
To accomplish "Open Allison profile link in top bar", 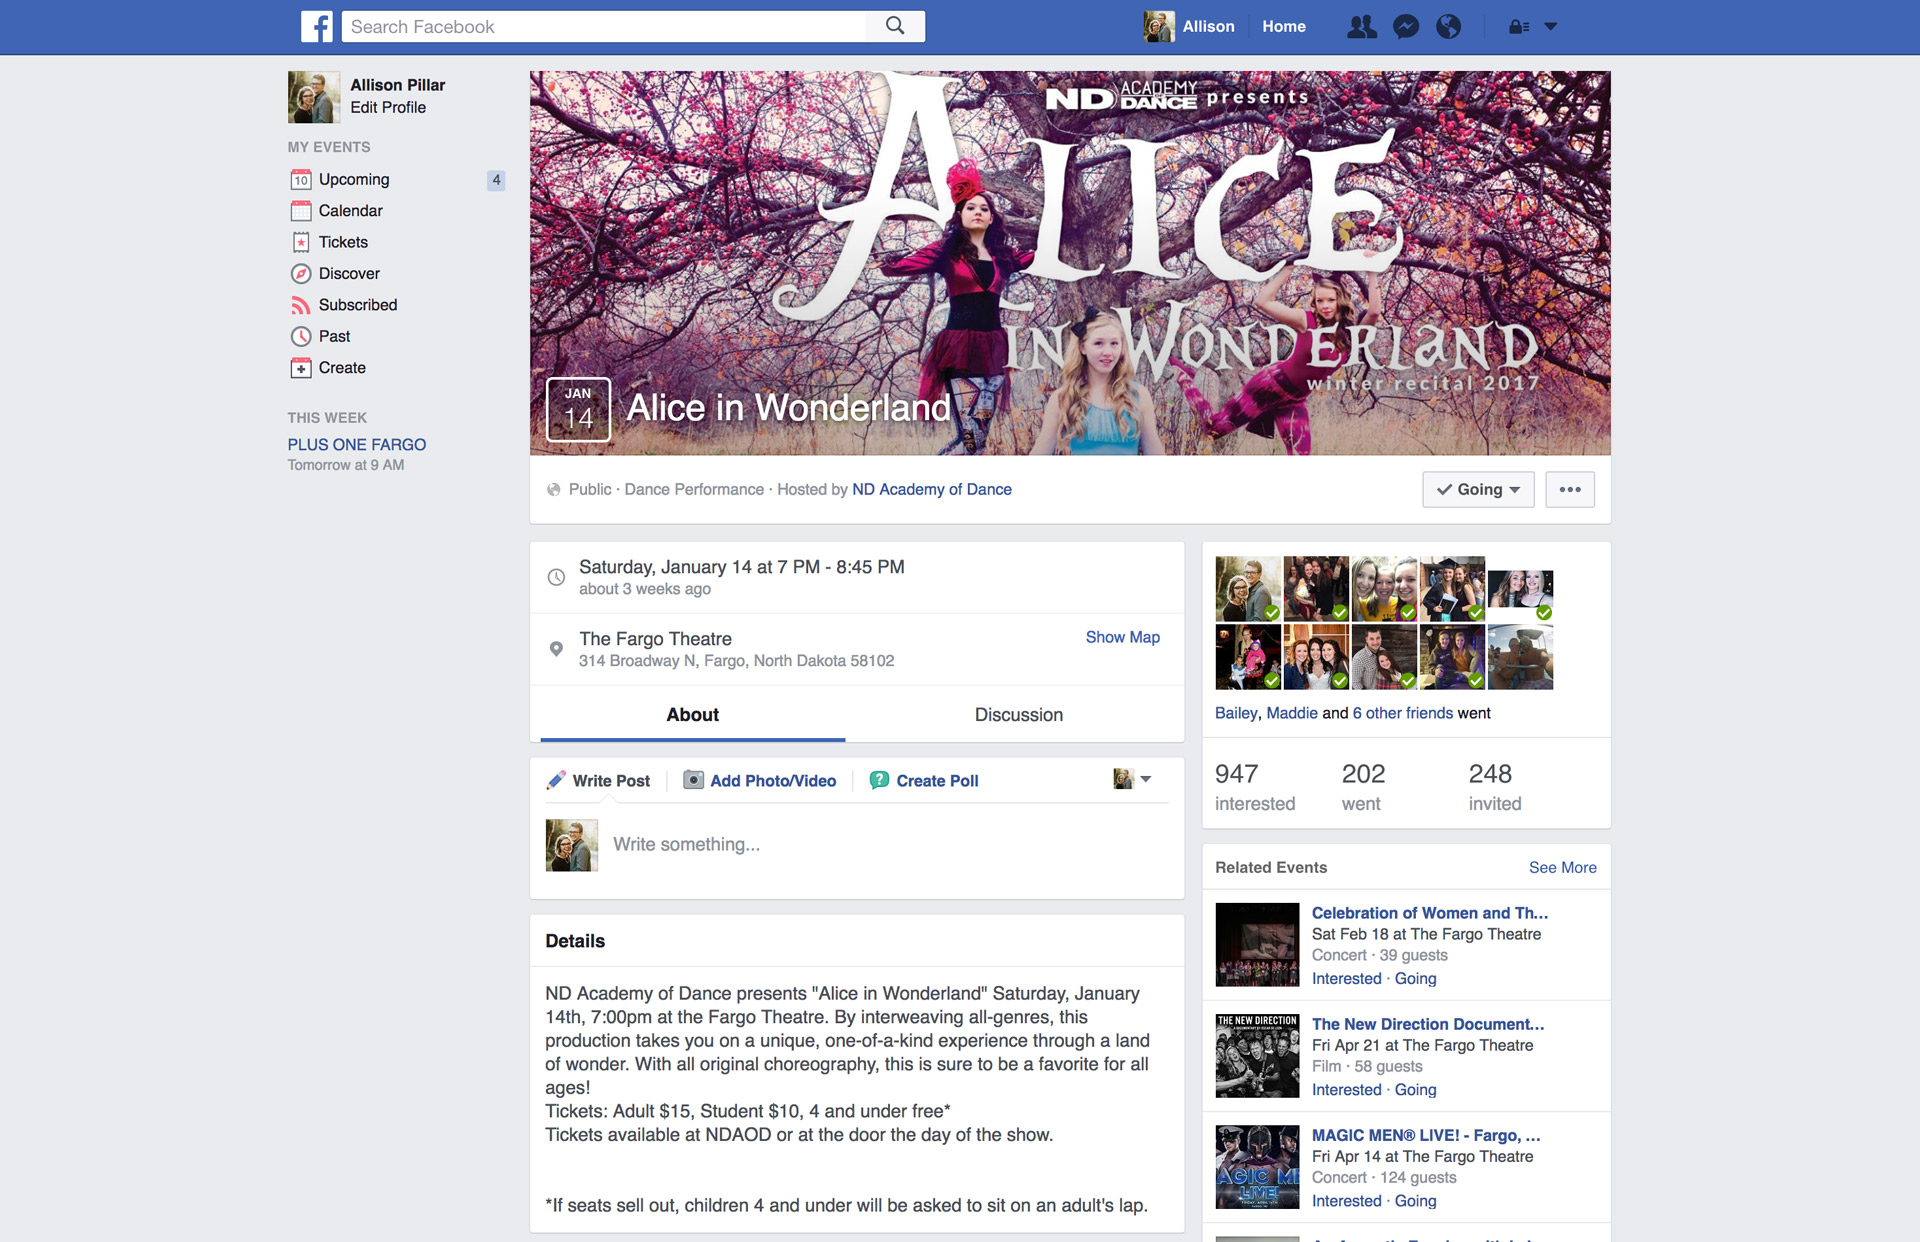I will (x=1208, y=27).
